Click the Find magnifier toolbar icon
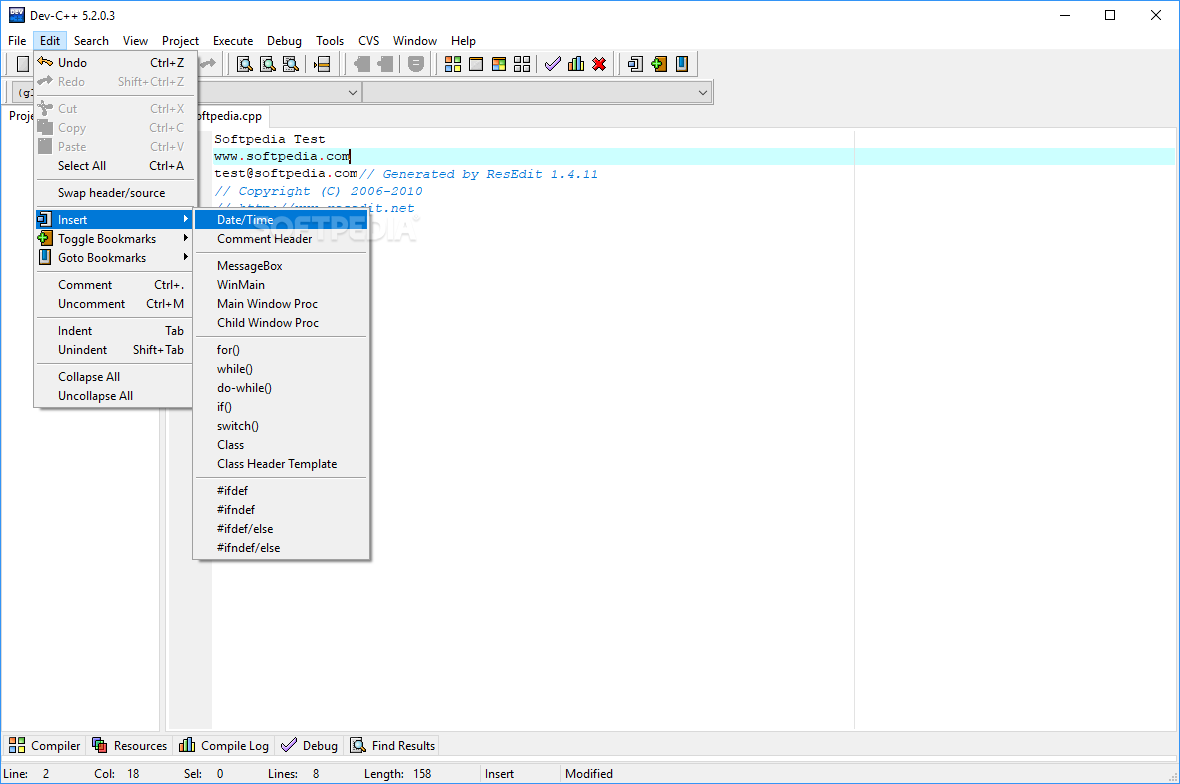The height and width of the screenshot is (784, 1180). 245,64
